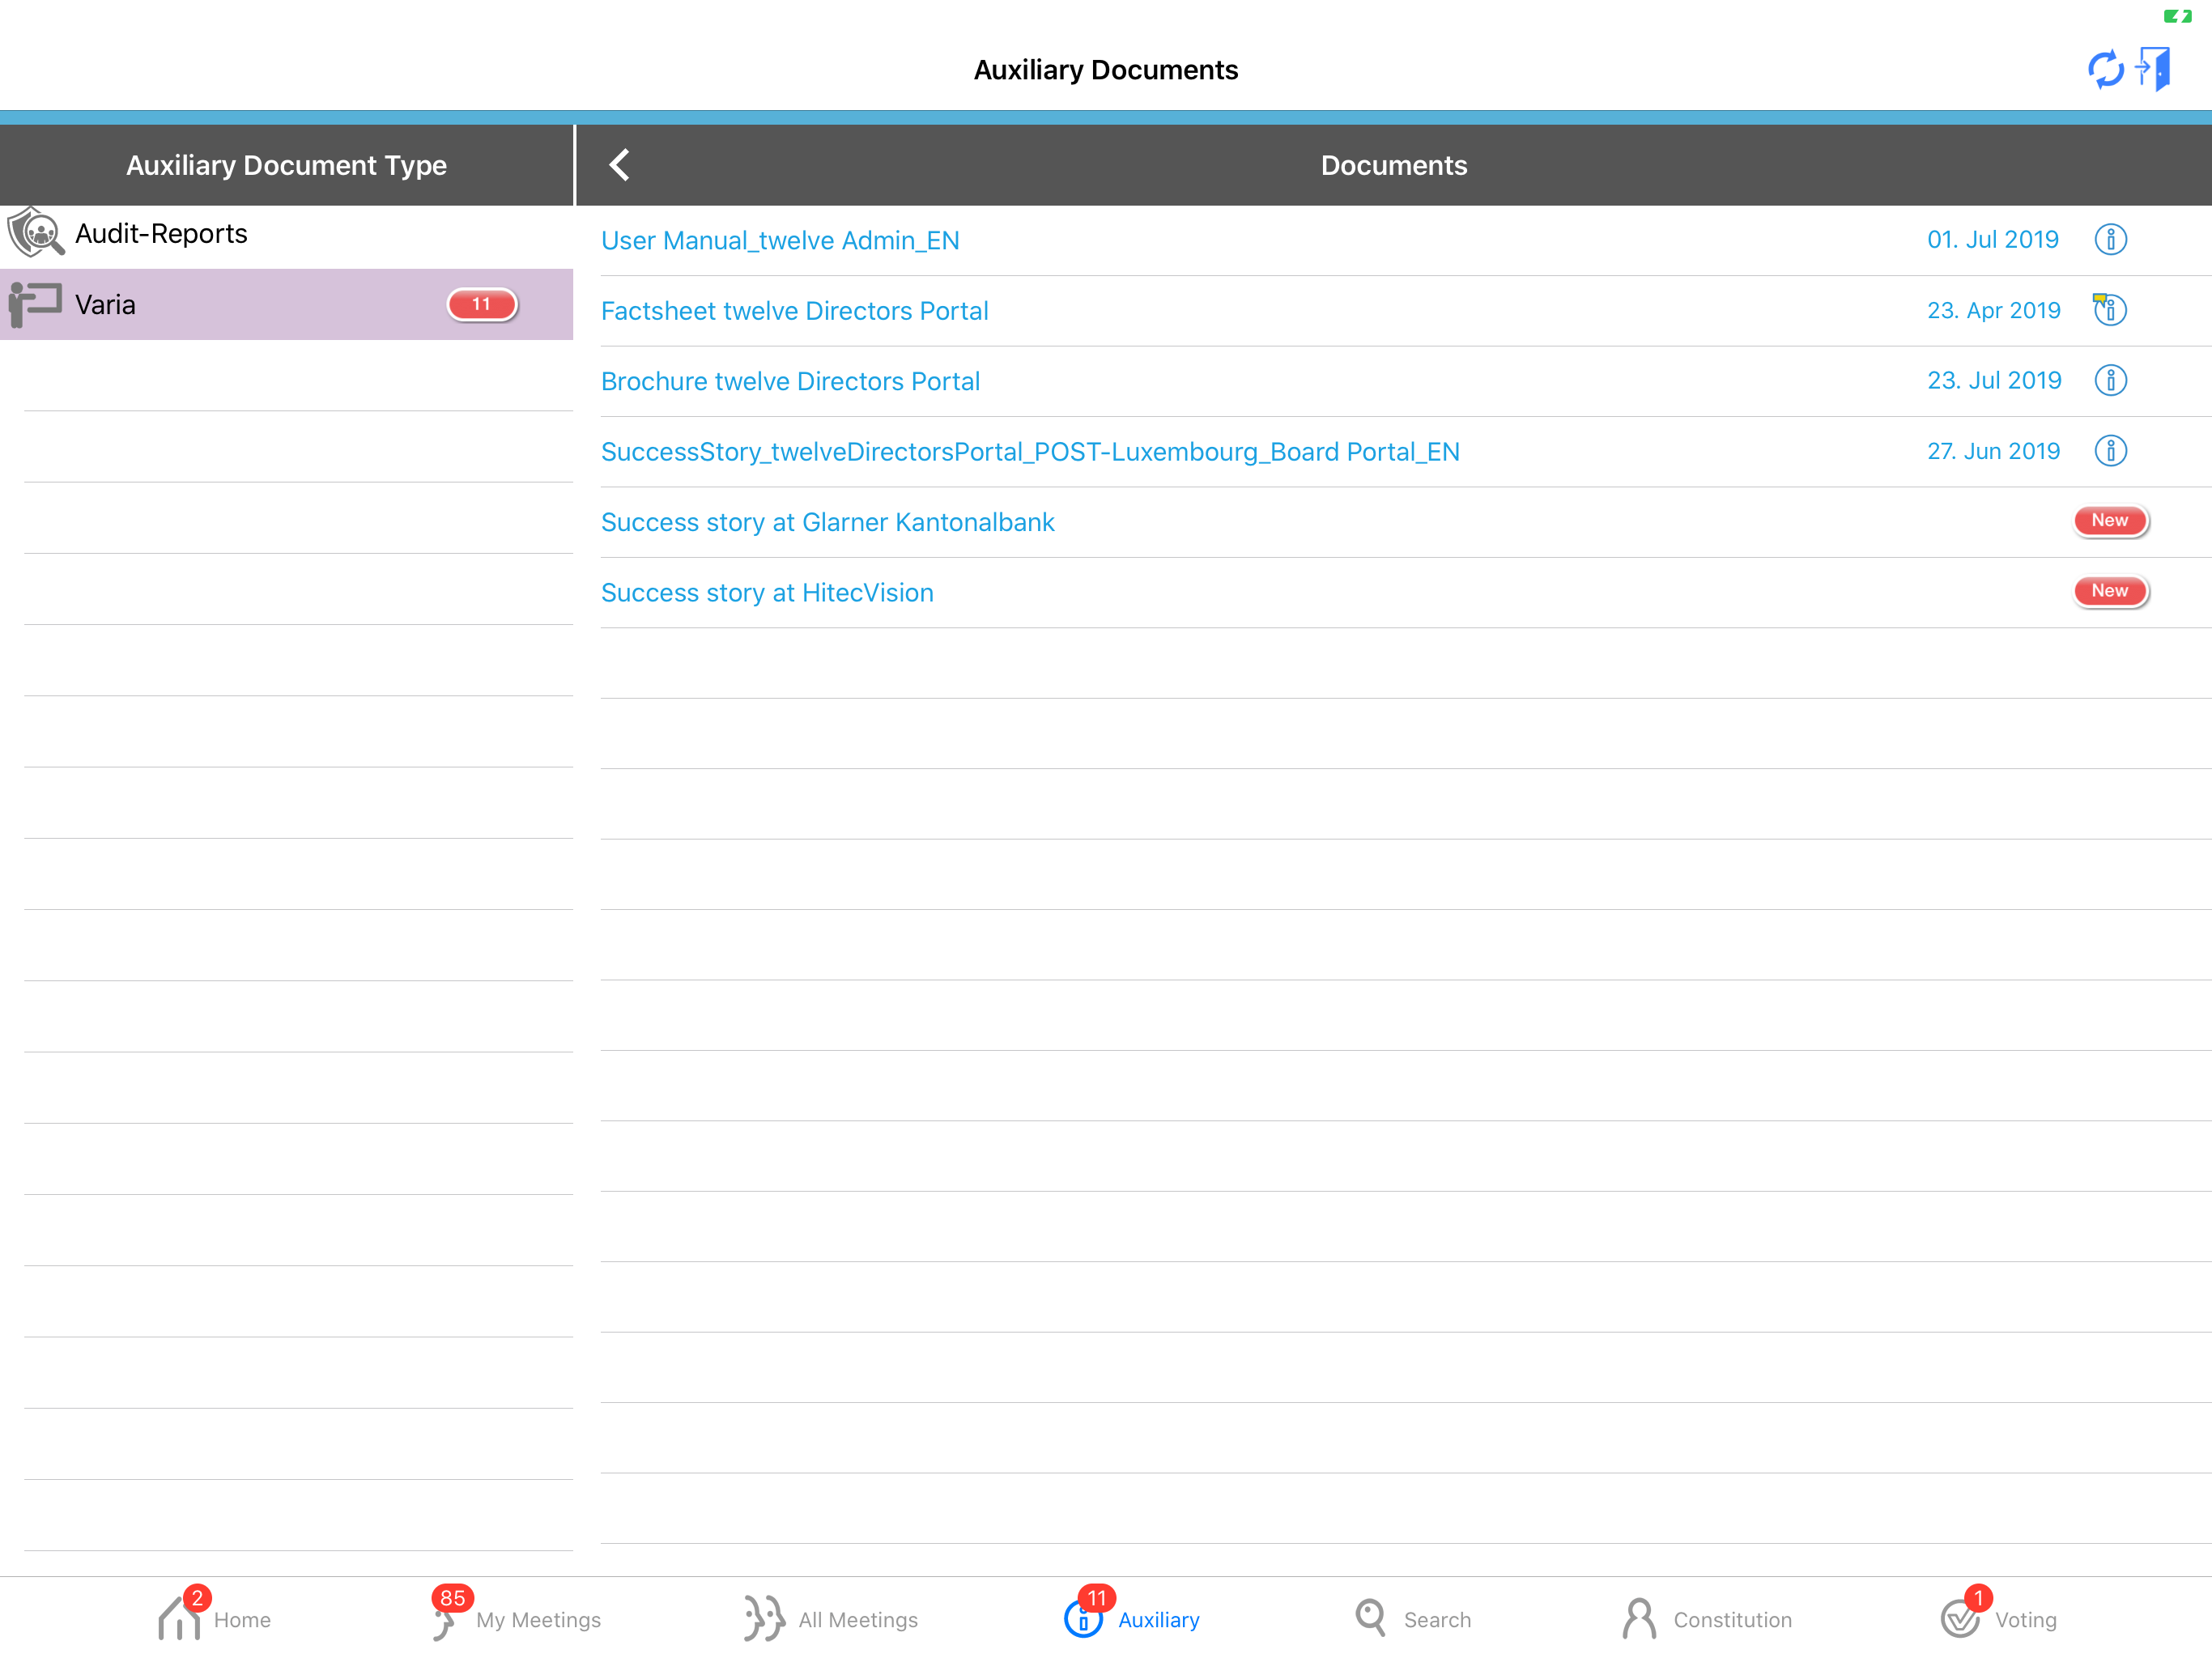Tap the Constitution person icon

[x=1640, y=1618]
